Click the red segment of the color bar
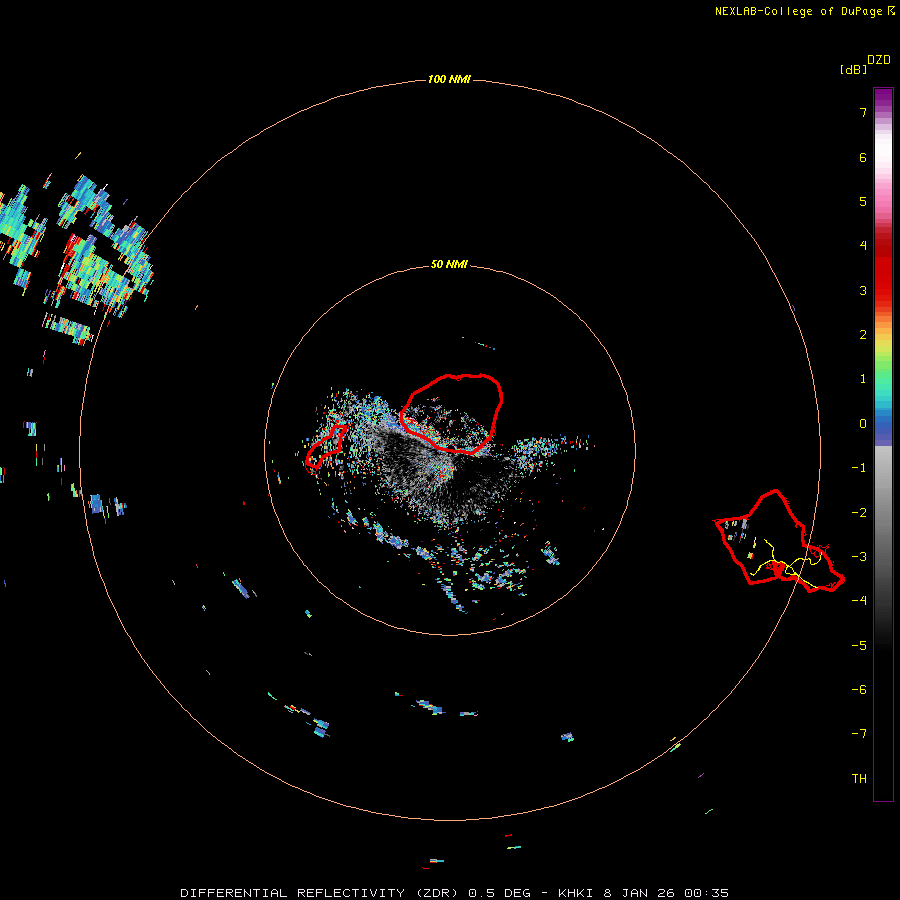This screenshot has height=900, width=900. coord(883,270)
